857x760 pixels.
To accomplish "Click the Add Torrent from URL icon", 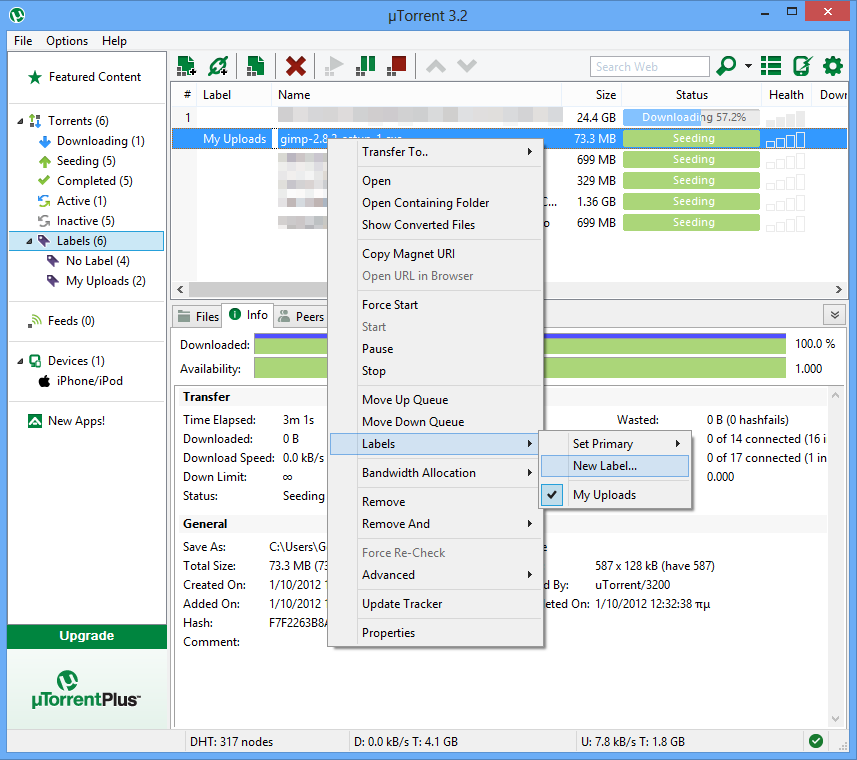I will [x=218, y=66].
